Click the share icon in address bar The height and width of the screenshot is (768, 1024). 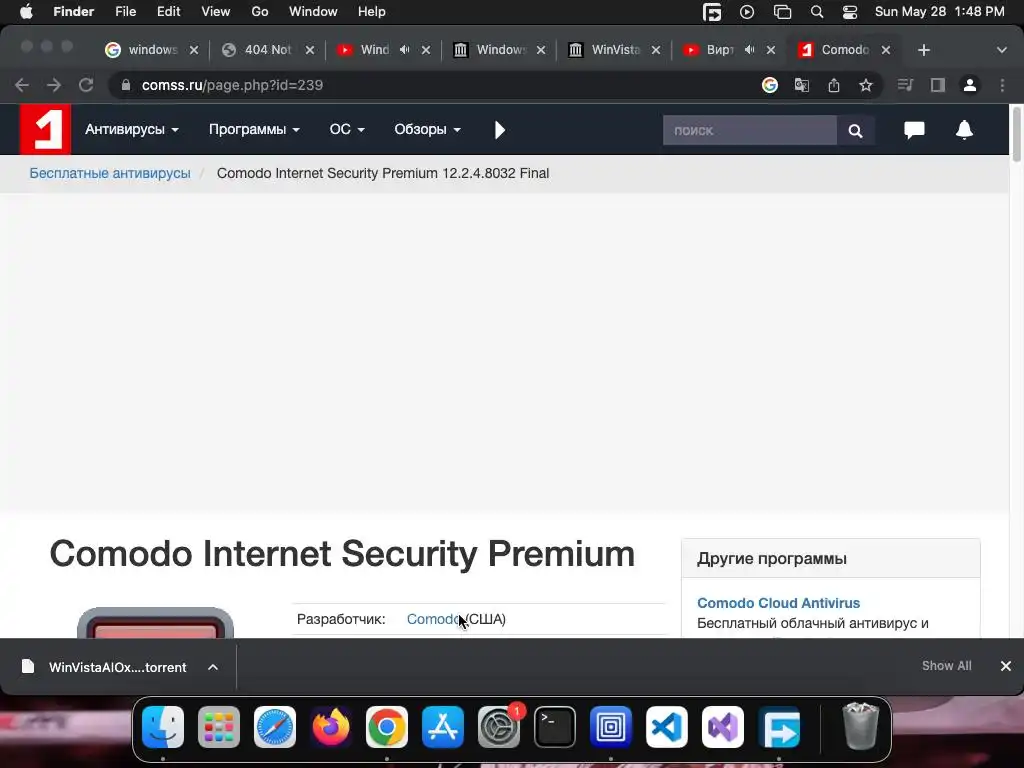(x=833, y=85)
